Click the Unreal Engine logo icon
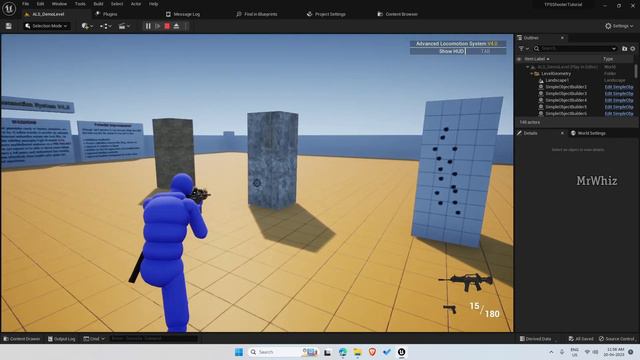 point(9,9)
